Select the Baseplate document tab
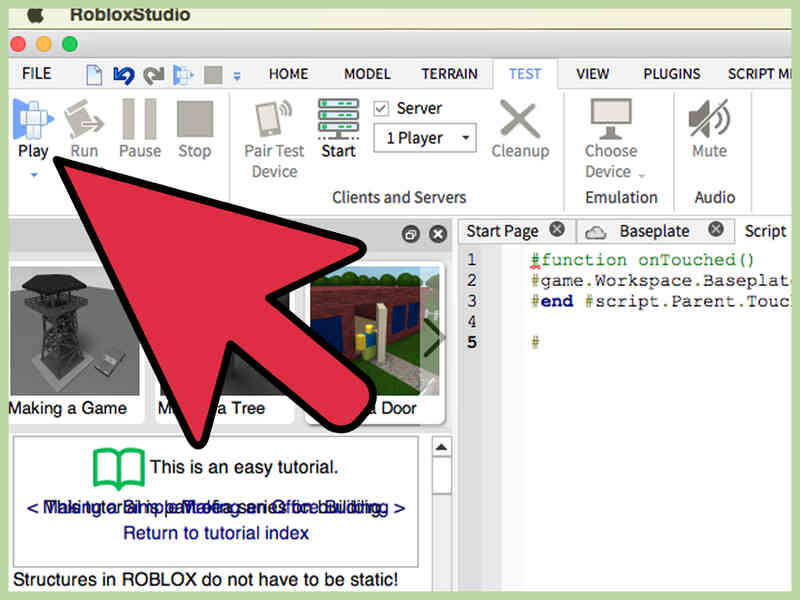This screenshot has width=800, height=600. click(x=654, y=231)
